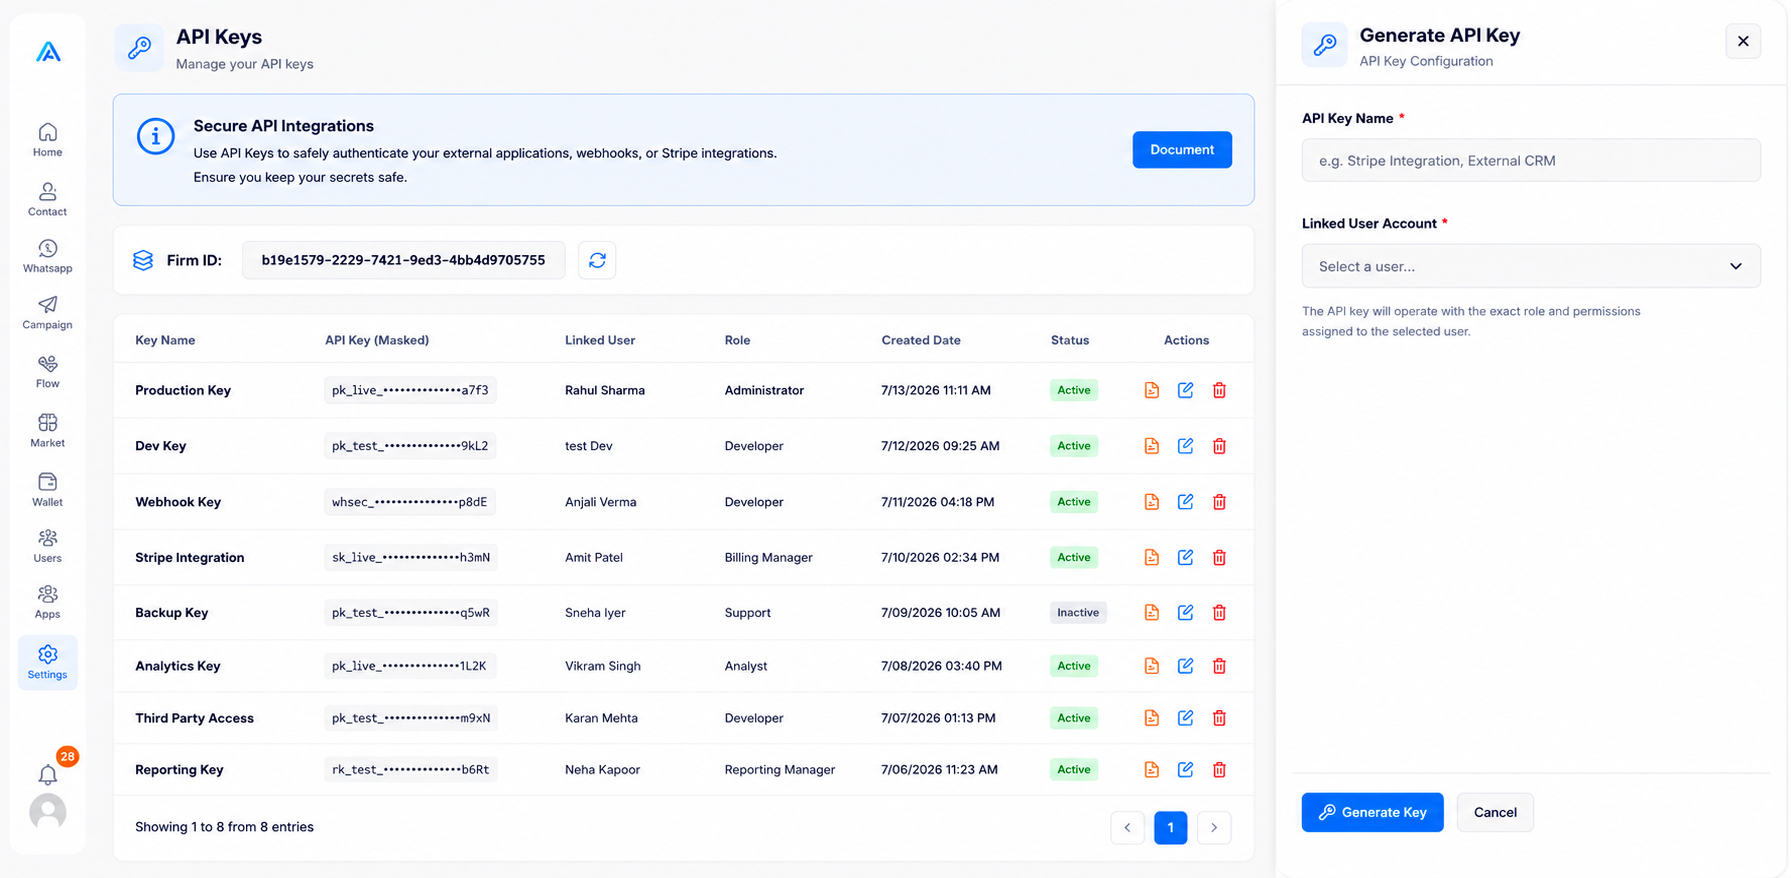Open the Home section in sidebar
Image resolution: width=1791 pixels, height=878 pixels.
pyautogui.click(x=47, y=140)
